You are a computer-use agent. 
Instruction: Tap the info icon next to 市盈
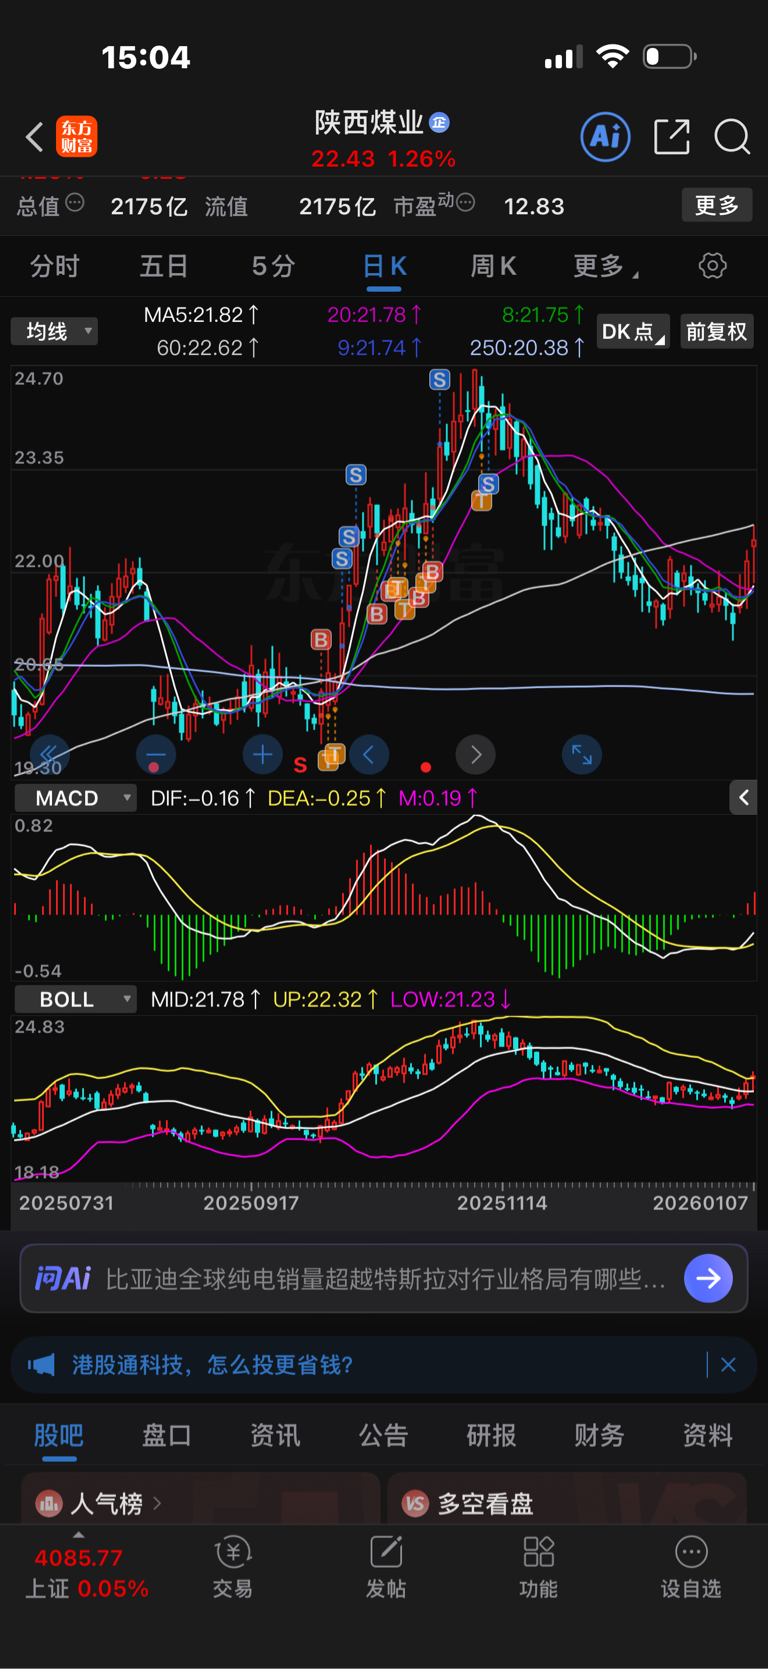[465, 203]
